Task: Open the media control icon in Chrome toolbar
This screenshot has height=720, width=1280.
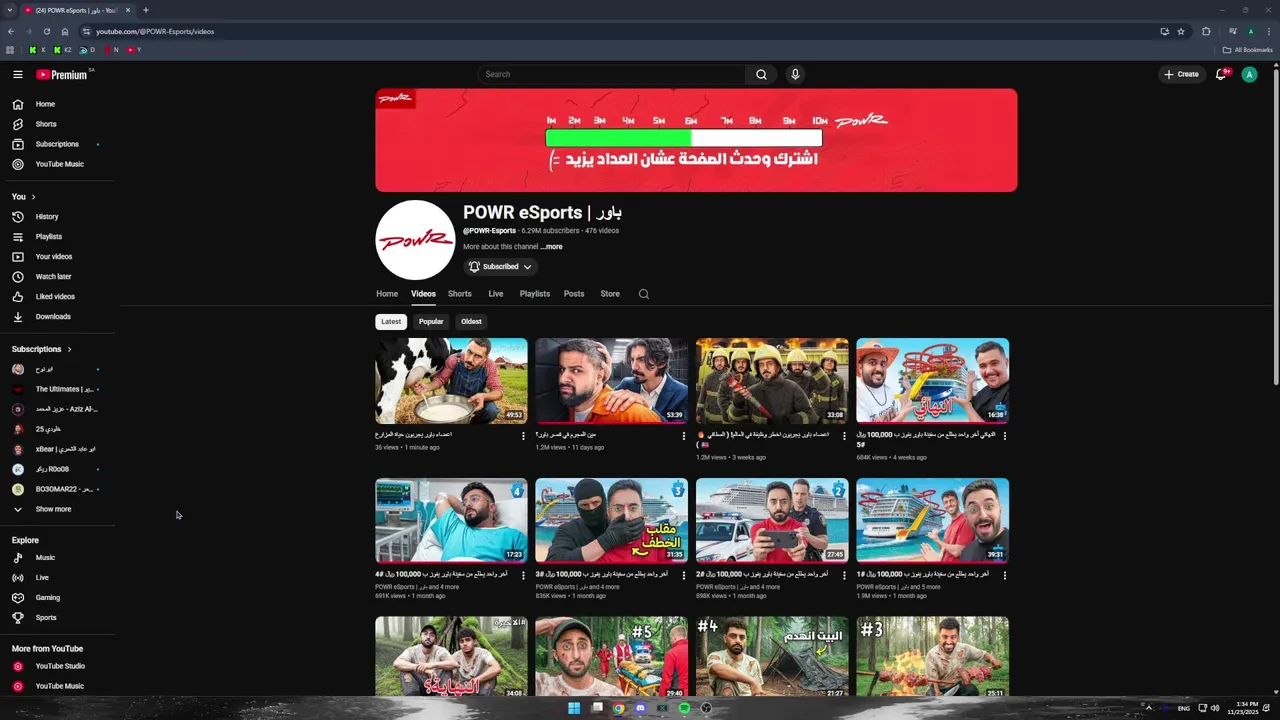Action: point(1233,31)
